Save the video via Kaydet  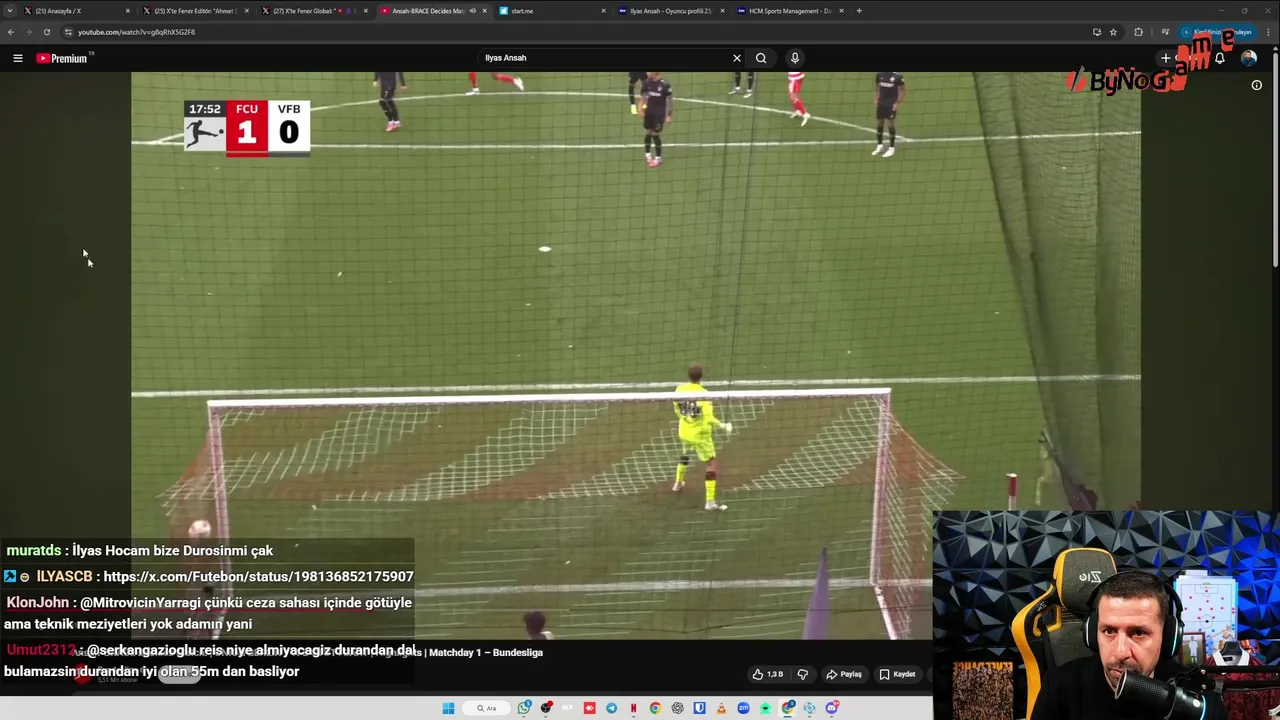897,674
